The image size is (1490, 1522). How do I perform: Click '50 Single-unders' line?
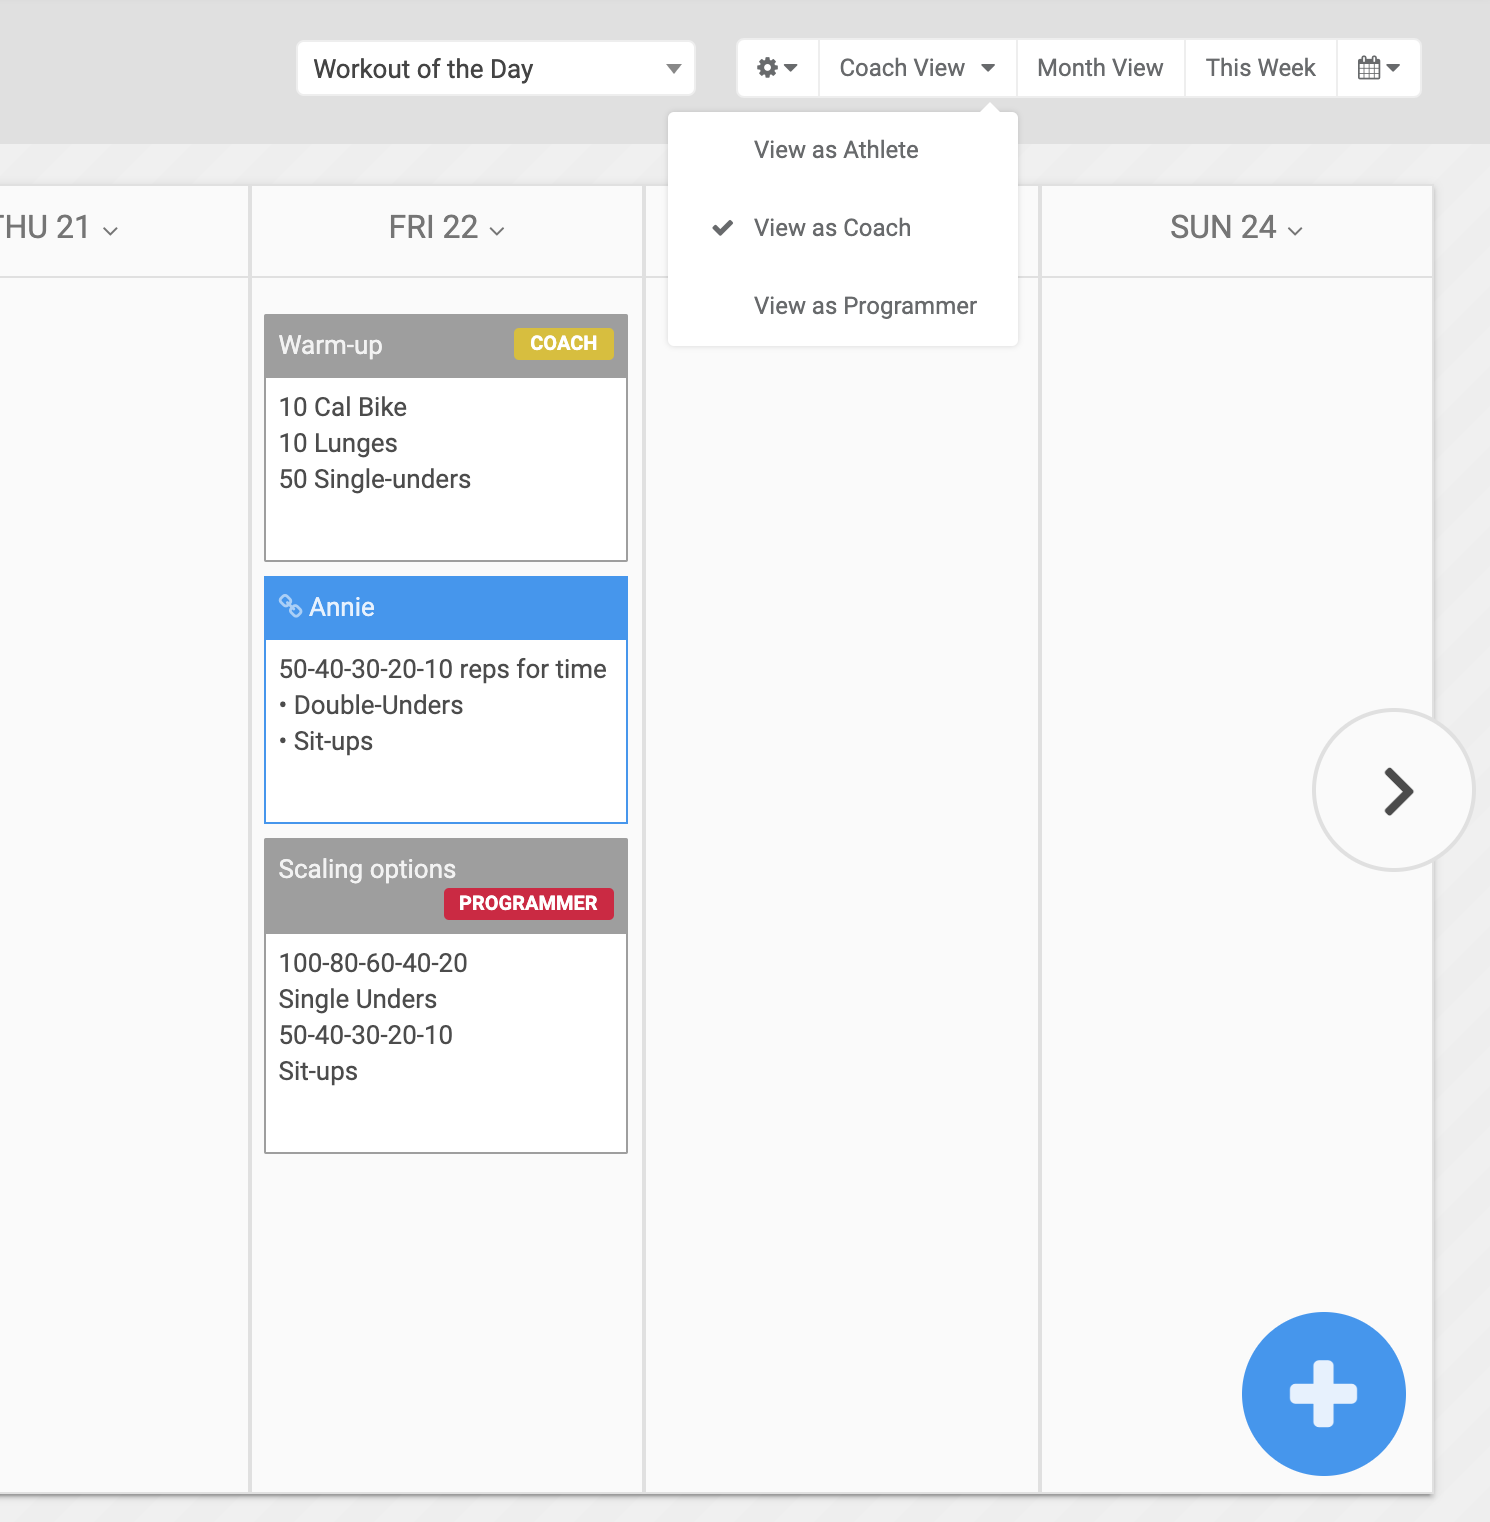point(375,479)
